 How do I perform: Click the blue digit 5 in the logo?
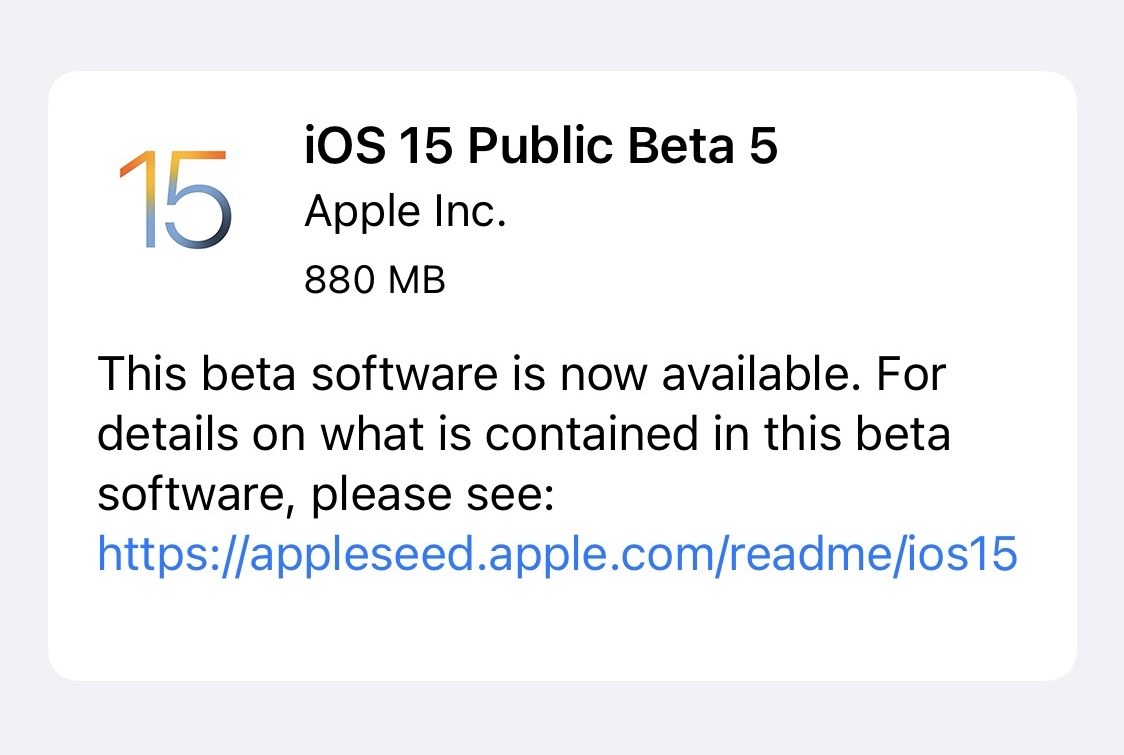[x=196, y=202]
